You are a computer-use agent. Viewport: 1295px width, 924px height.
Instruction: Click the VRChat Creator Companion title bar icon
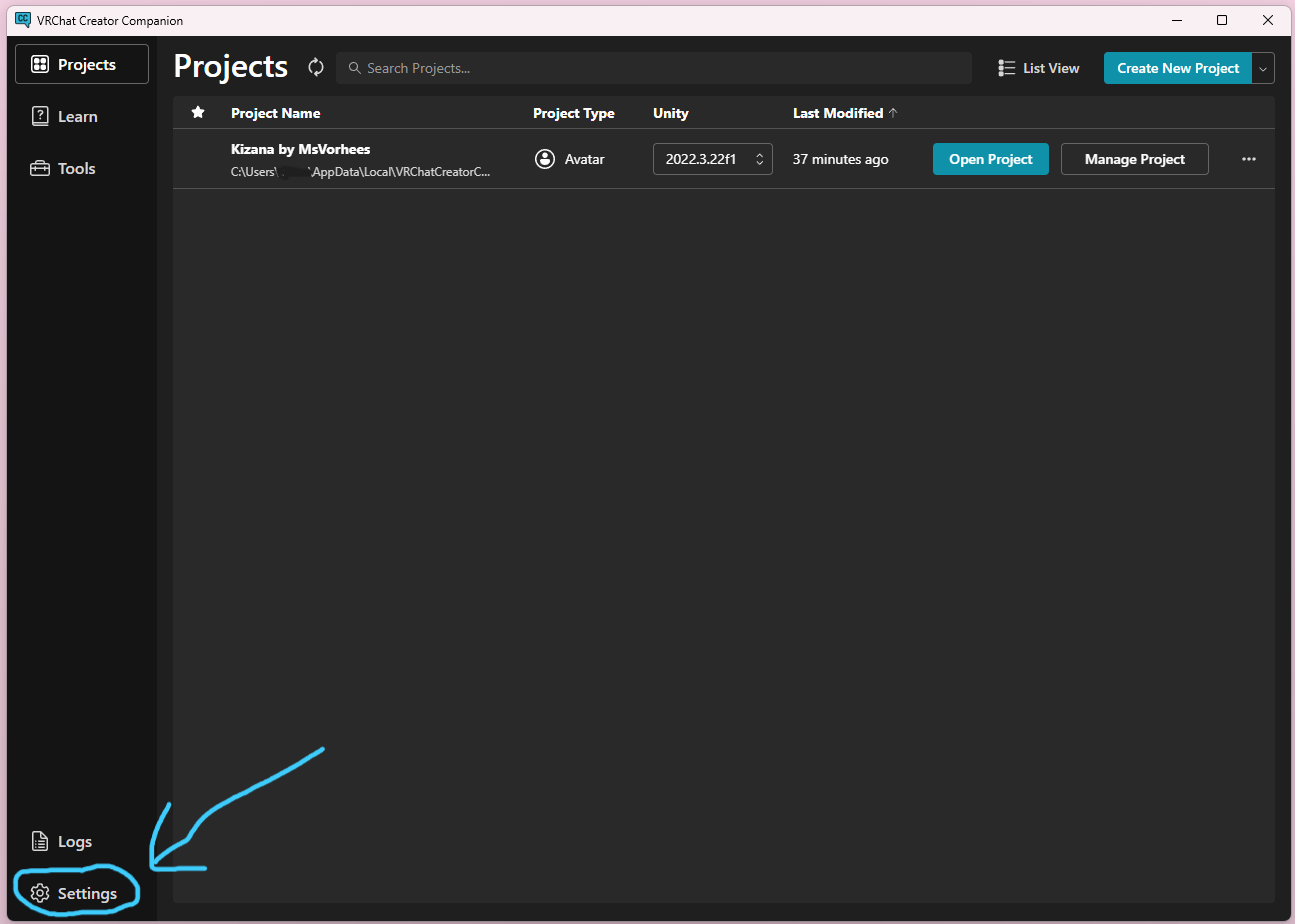pyautogui.click(x=23, y=19)
